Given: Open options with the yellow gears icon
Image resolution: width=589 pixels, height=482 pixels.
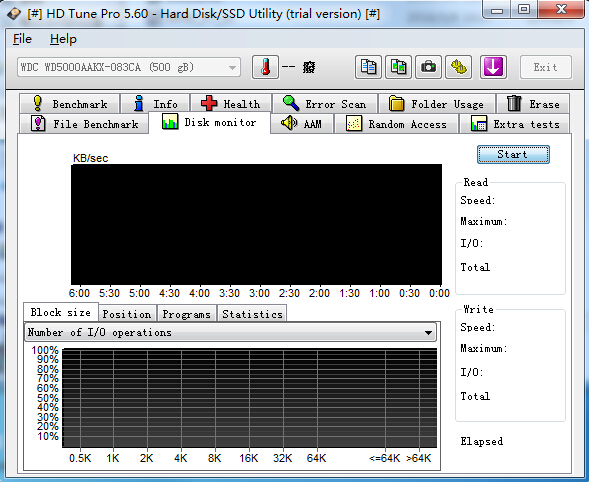Looking at the screenshot, I should click(458, 67).
